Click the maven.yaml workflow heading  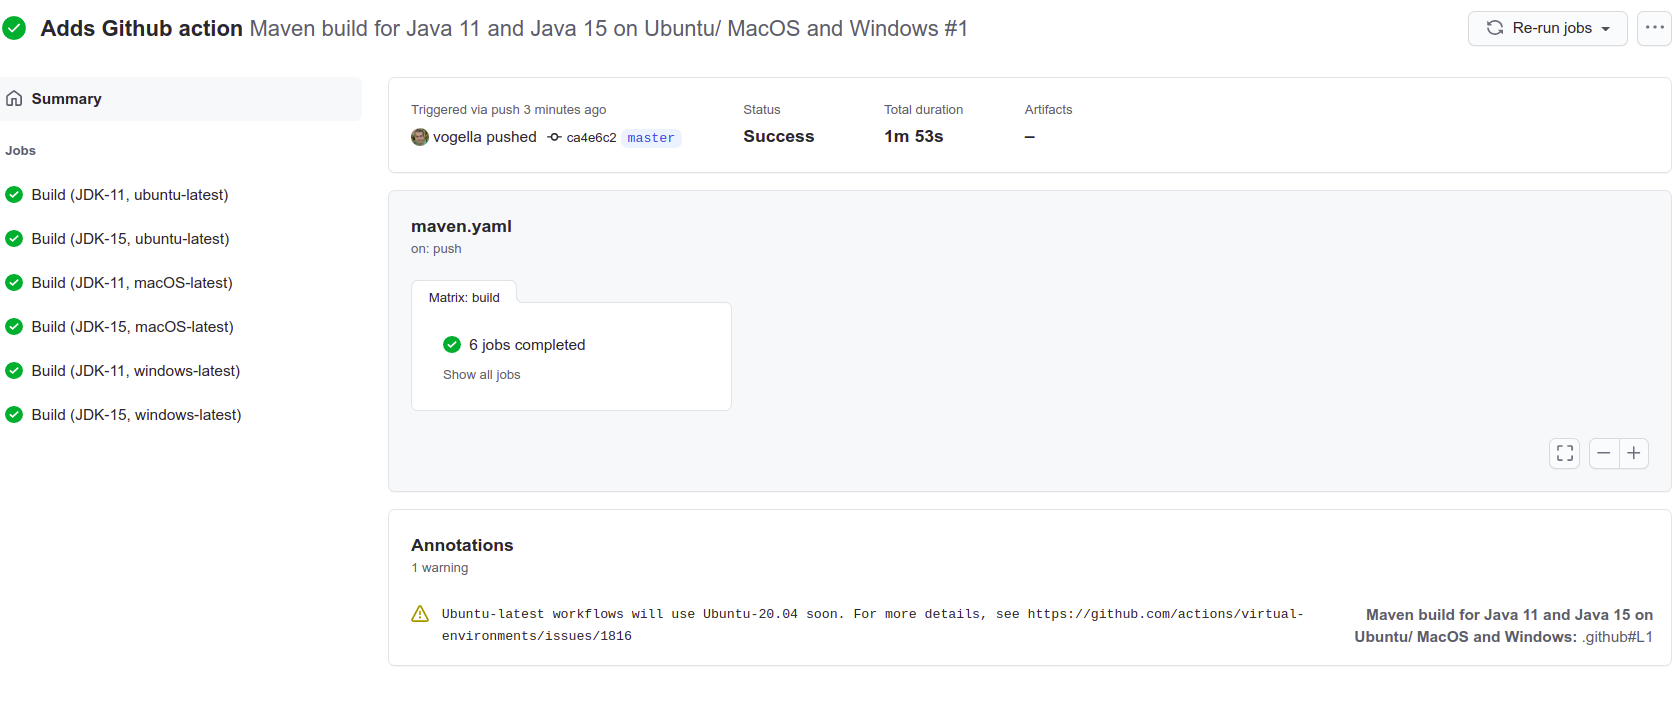coord(461,226)
